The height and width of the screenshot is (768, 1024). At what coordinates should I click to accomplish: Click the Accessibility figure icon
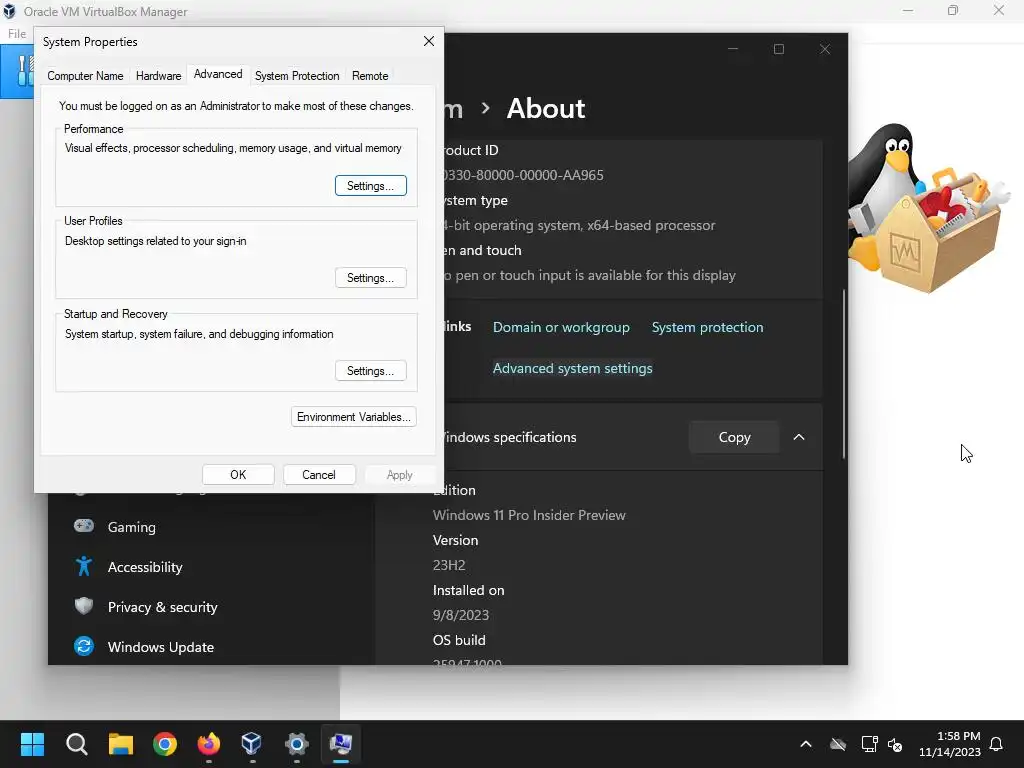pos(84,566)
